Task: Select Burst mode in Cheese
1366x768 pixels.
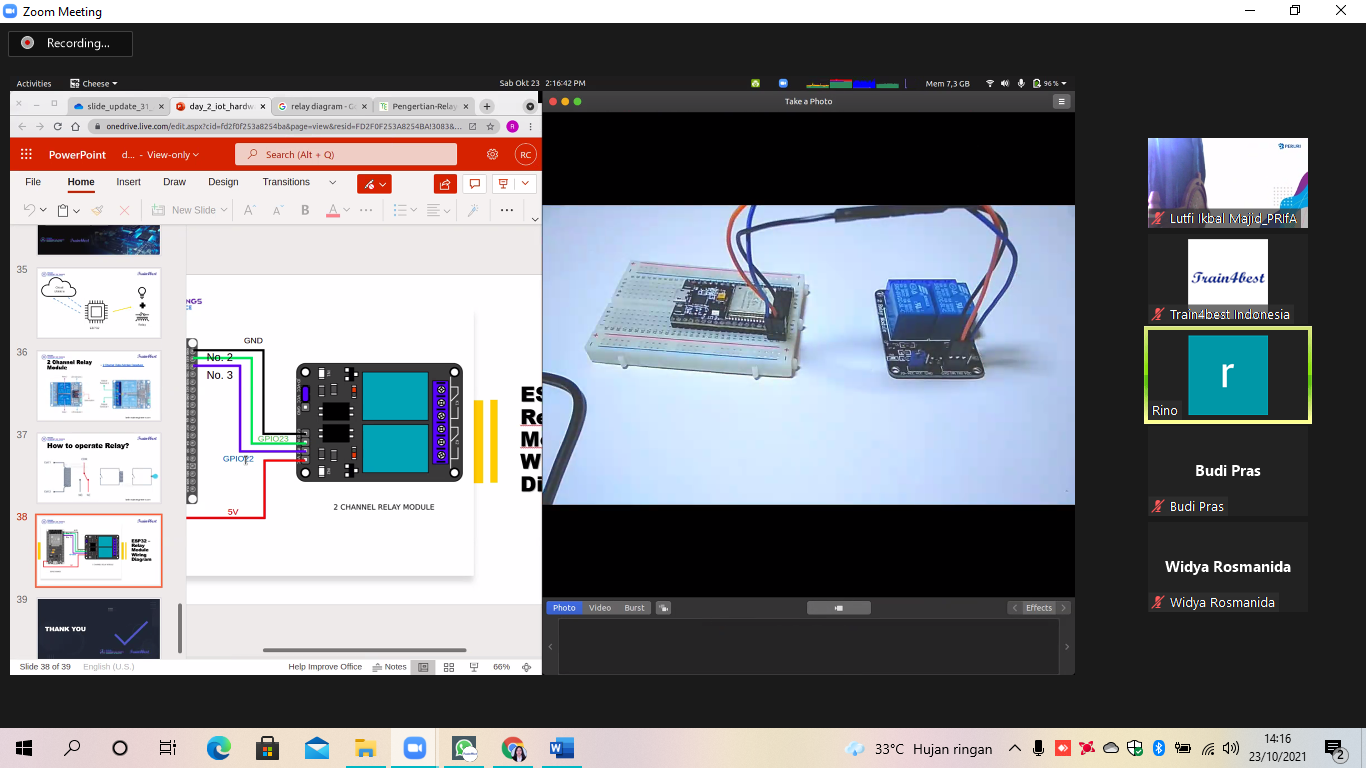Action: click(x=634, y=608)
